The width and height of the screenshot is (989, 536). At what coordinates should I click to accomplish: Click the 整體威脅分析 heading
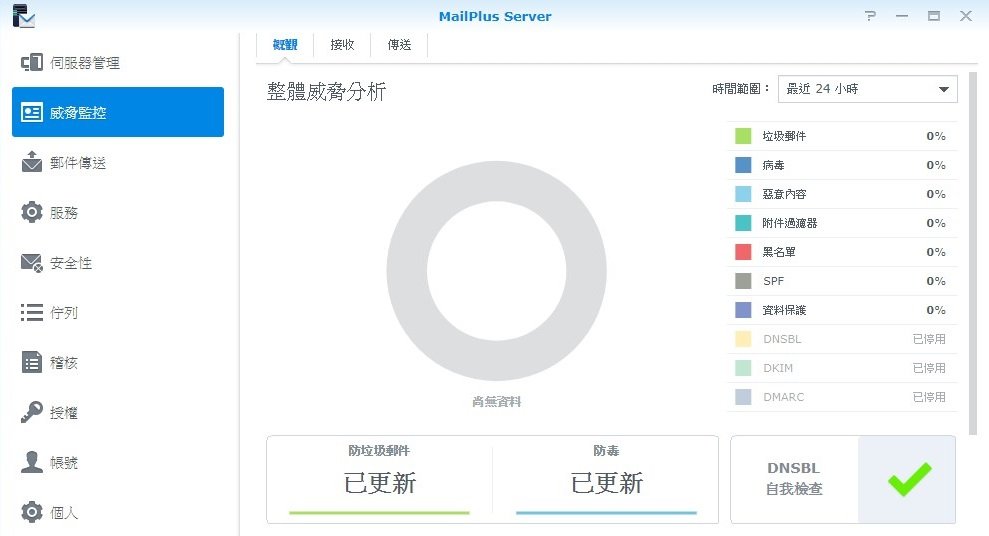coord(326,91)
